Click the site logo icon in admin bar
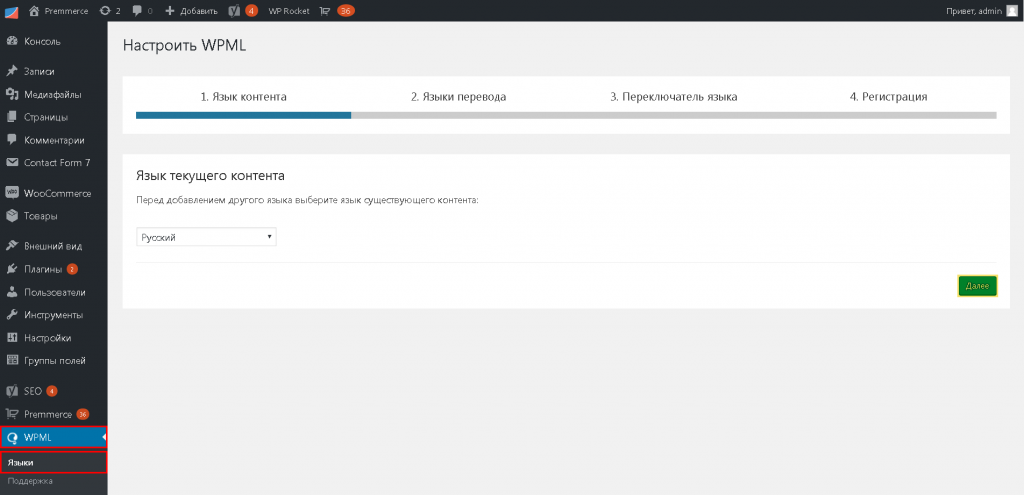 (x=12, y=11)
